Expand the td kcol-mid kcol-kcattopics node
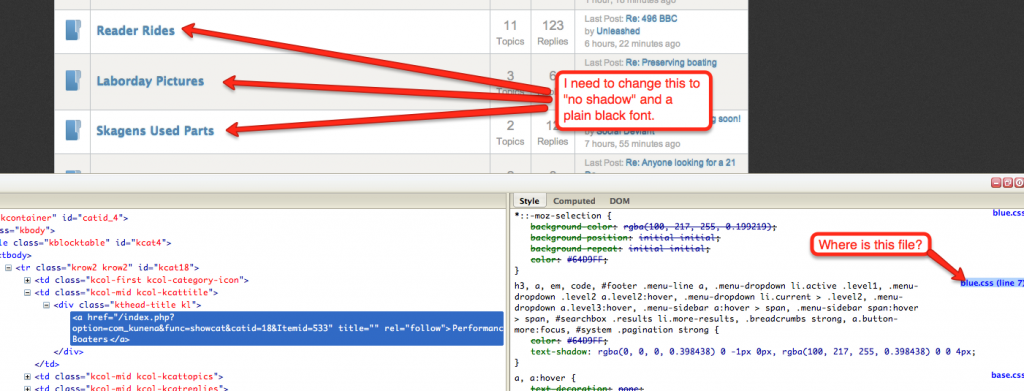Screen dimensions: 1024x391 point(27,377)
